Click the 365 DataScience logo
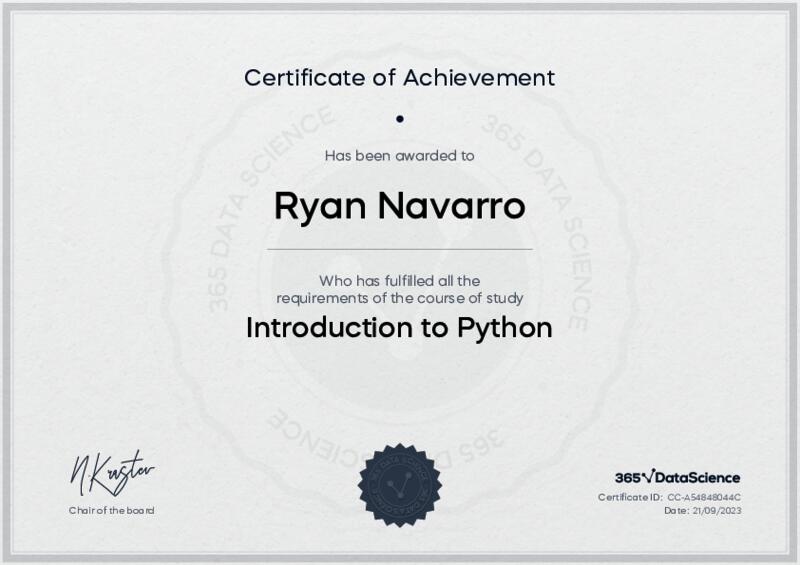 point(677,477)
